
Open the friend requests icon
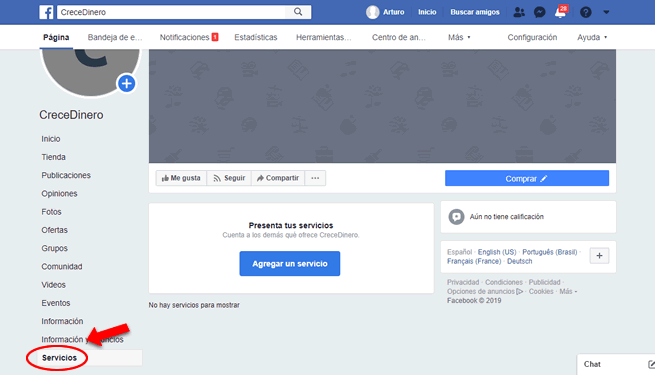click(519, 12)
